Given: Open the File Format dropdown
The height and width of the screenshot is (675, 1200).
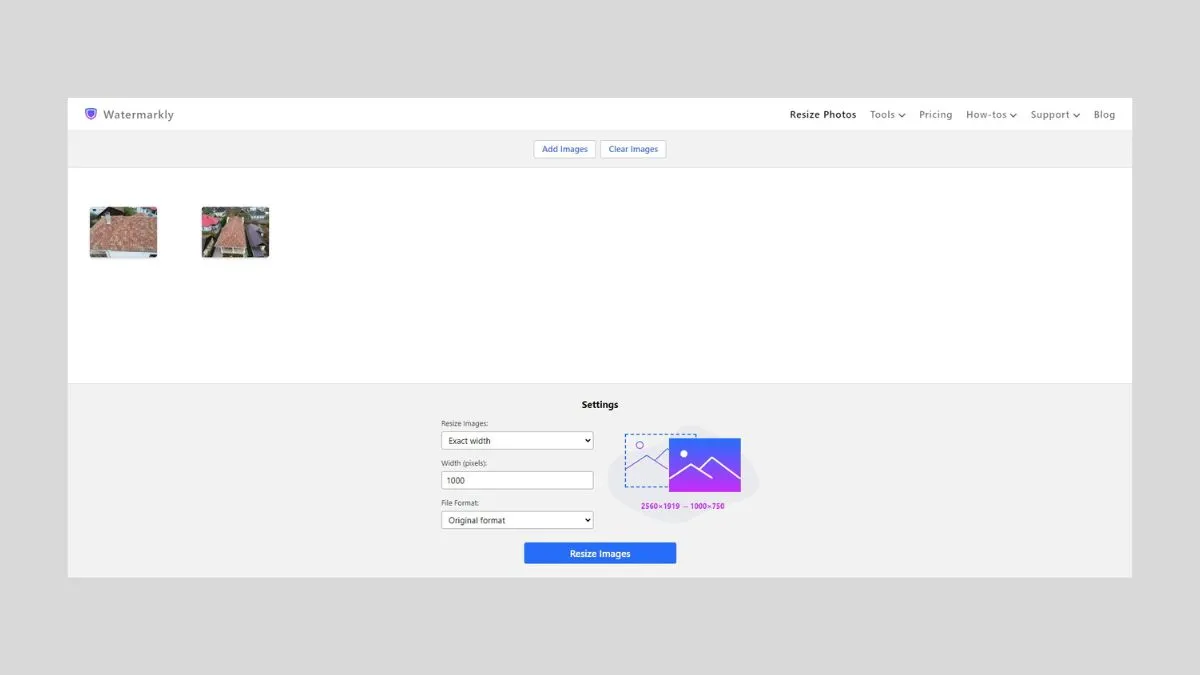Looking at the screenshot, I should (x=516, y=519).
